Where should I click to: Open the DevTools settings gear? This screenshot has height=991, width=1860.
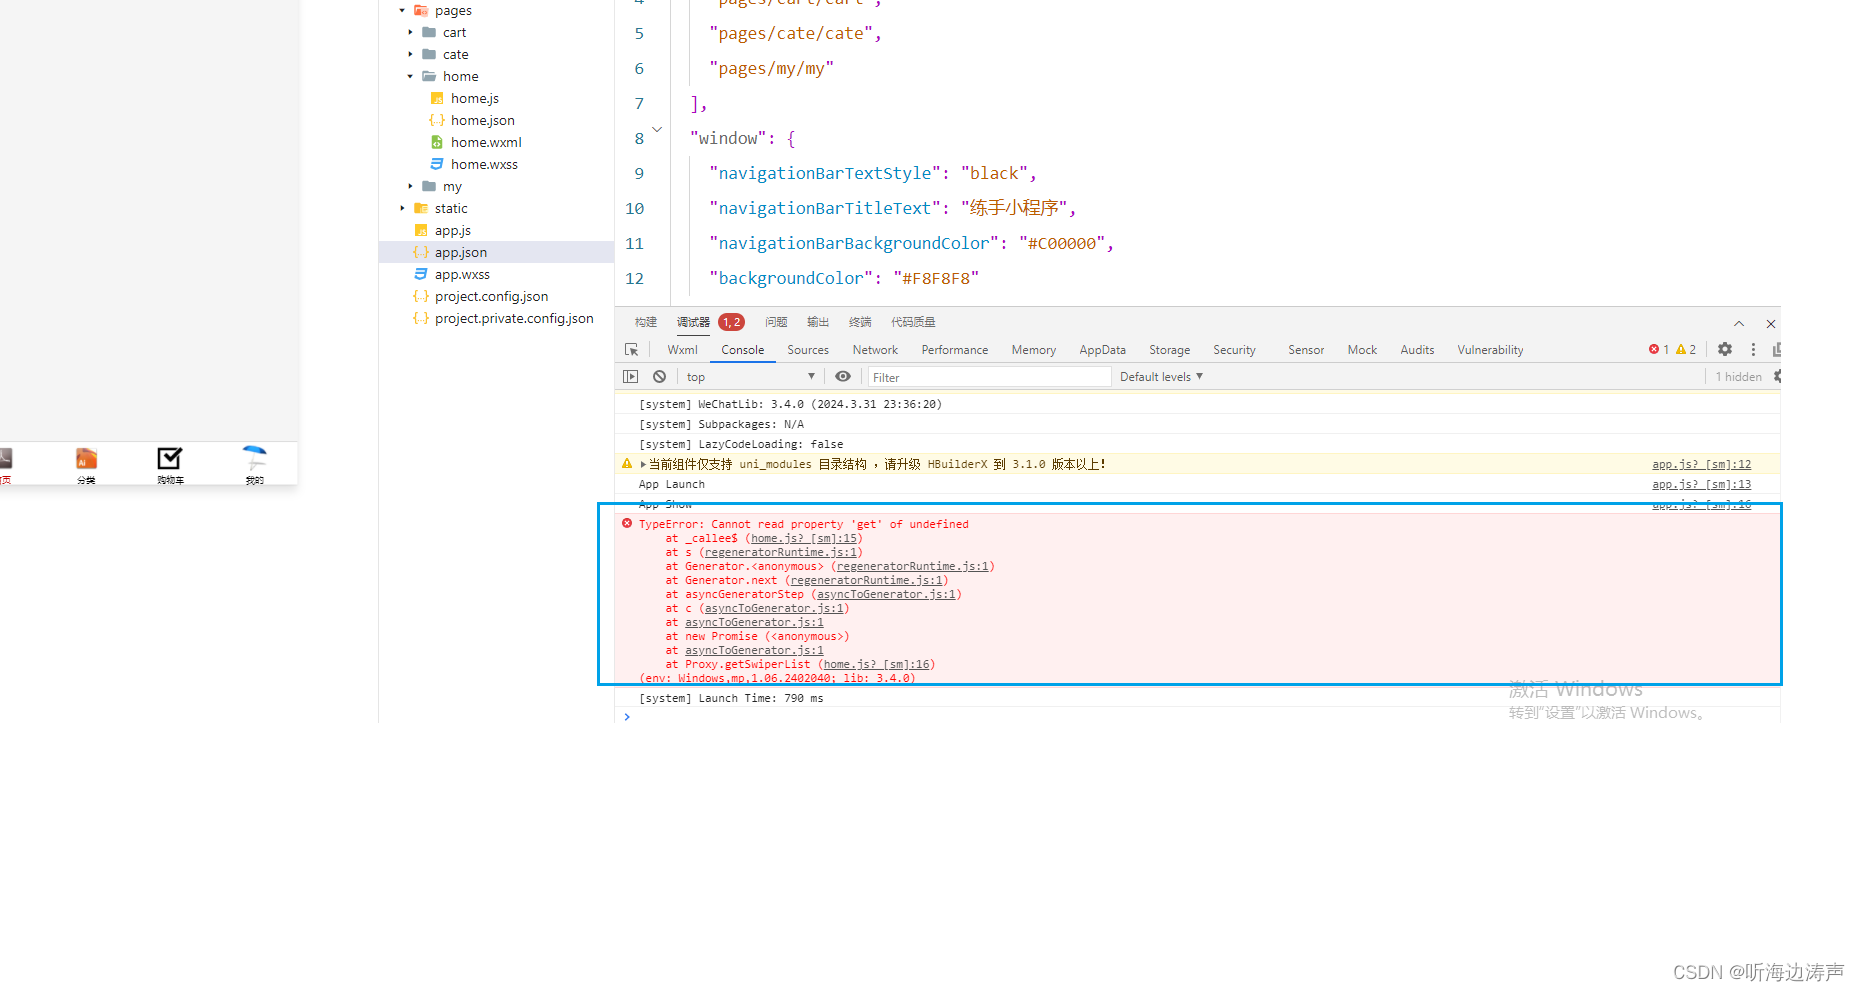1724,349
